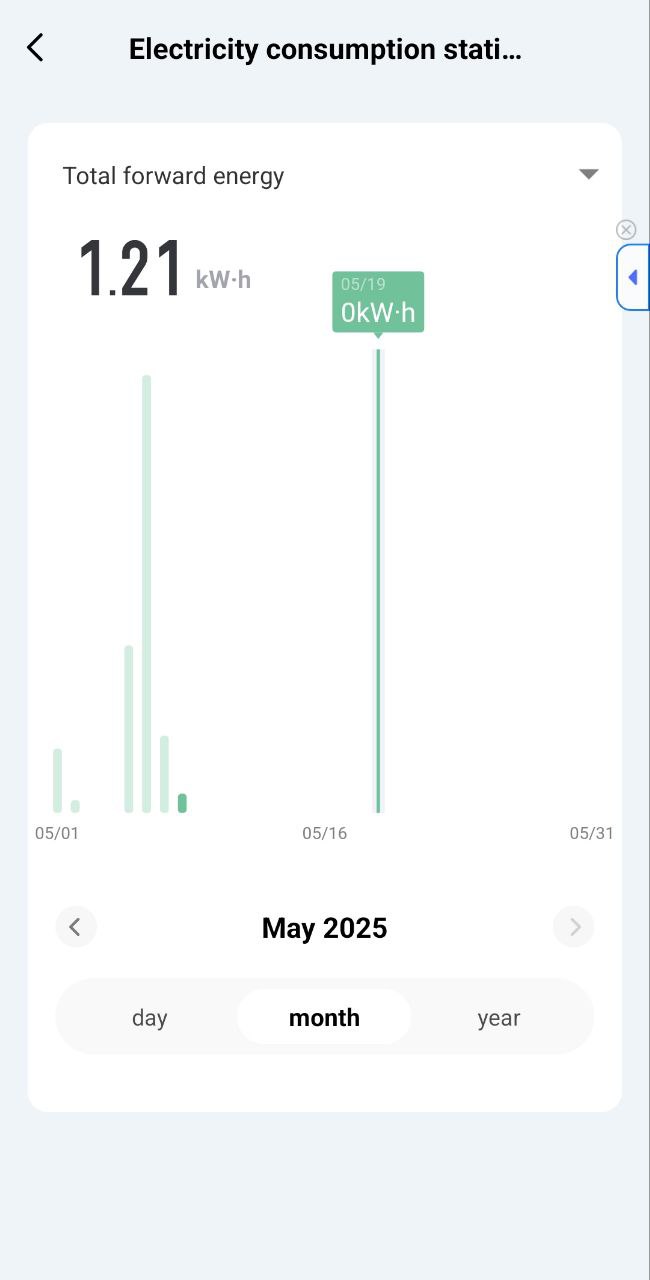Expand the blue side panel arrow tab

pyautogui.click(x=633, y=277)
